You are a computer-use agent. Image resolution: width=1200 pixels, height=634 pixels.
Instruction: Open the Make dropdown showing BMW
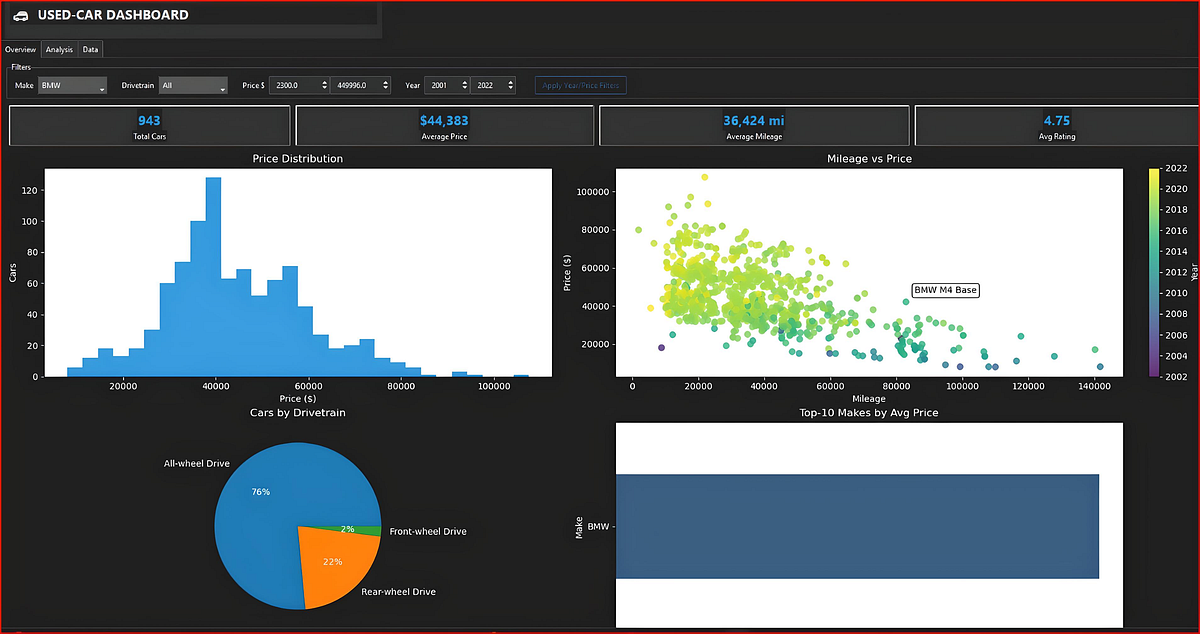pyautogui.click(x=71, y=85)
